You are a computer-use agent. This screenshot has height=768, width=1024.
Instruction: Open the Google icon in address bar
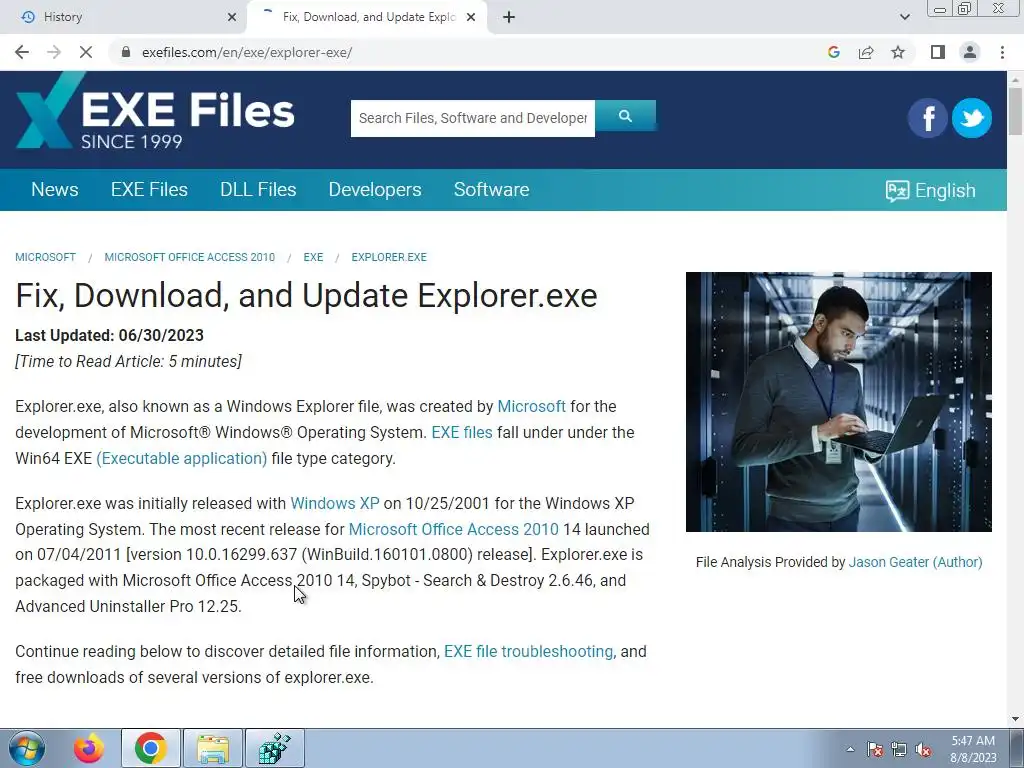click(833, 52)
